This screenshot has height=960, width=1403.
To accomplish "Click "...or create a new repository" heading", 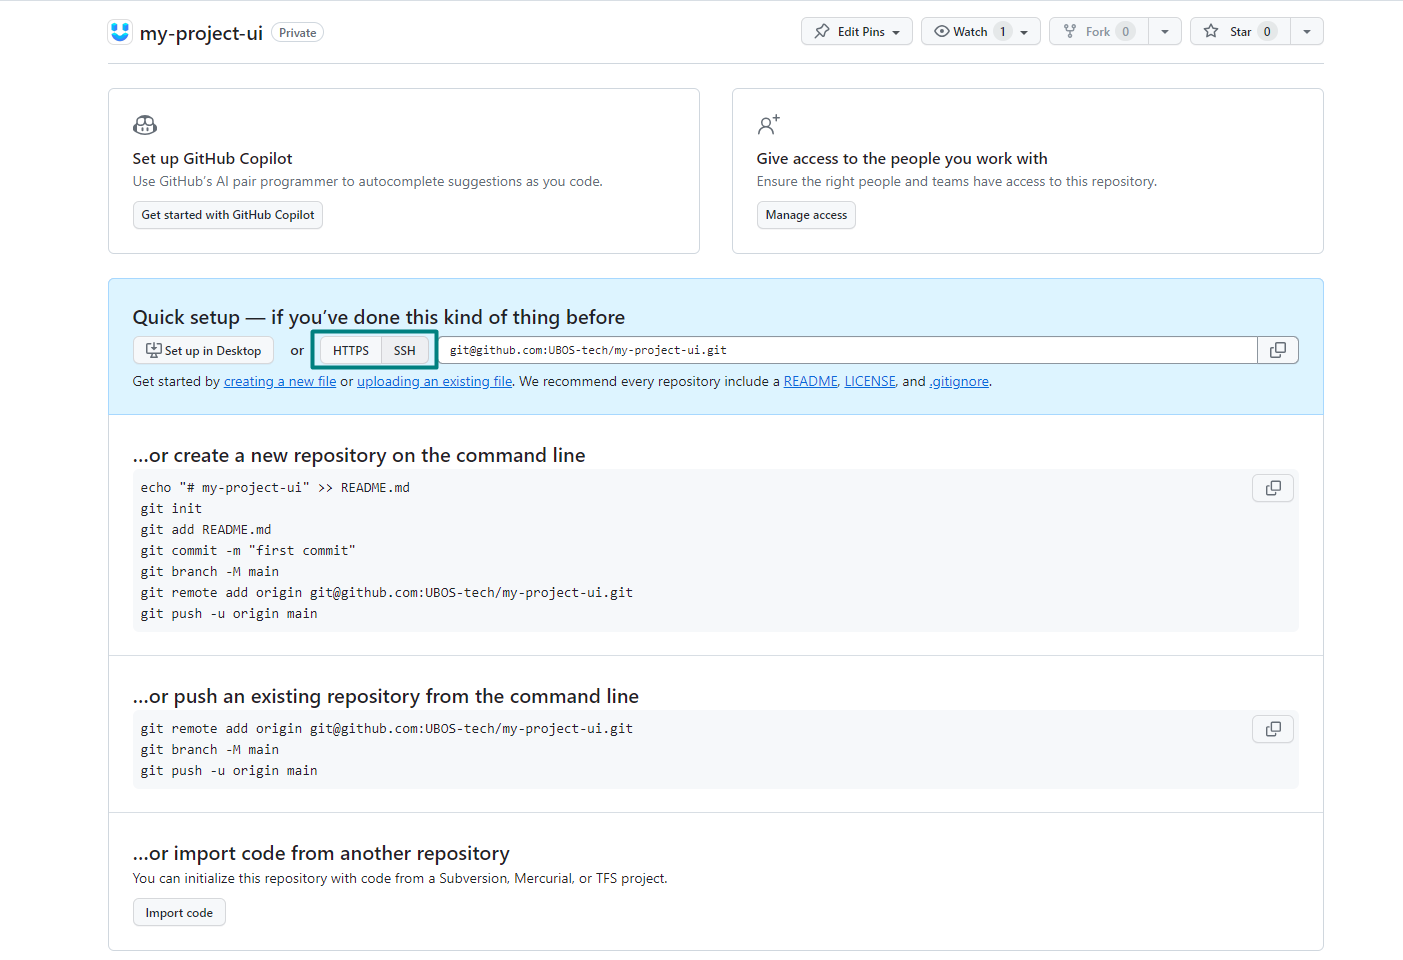I will (x=359, y=455).
